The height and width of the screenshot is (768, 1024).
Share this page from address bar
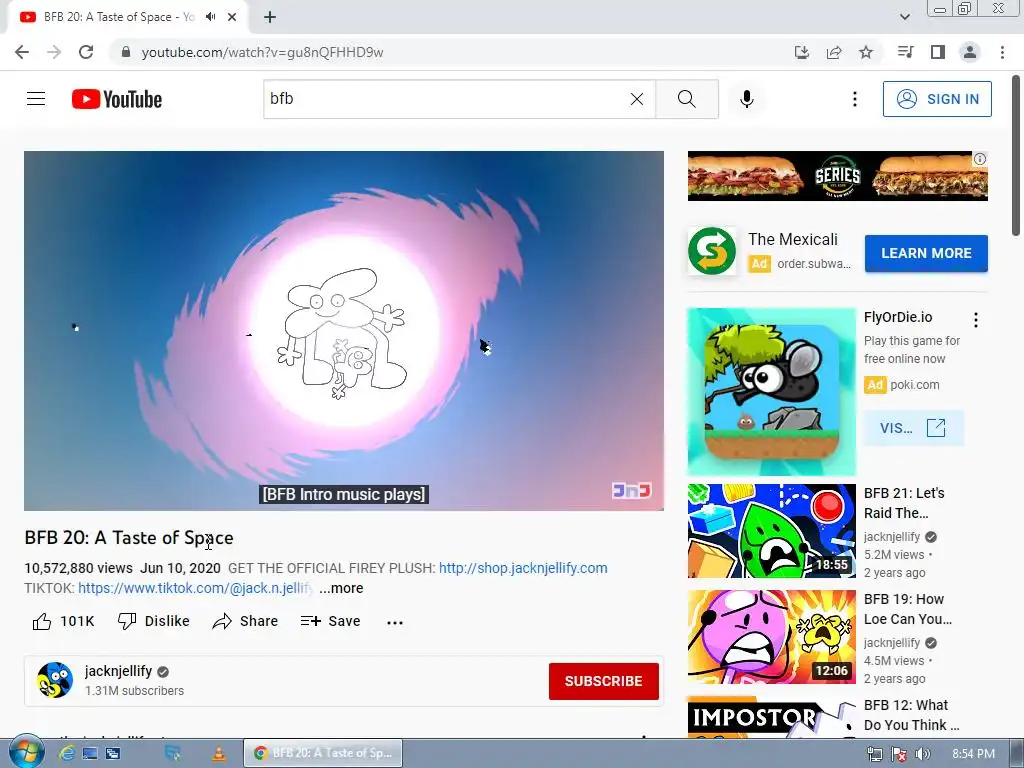(x=834, y=52)
